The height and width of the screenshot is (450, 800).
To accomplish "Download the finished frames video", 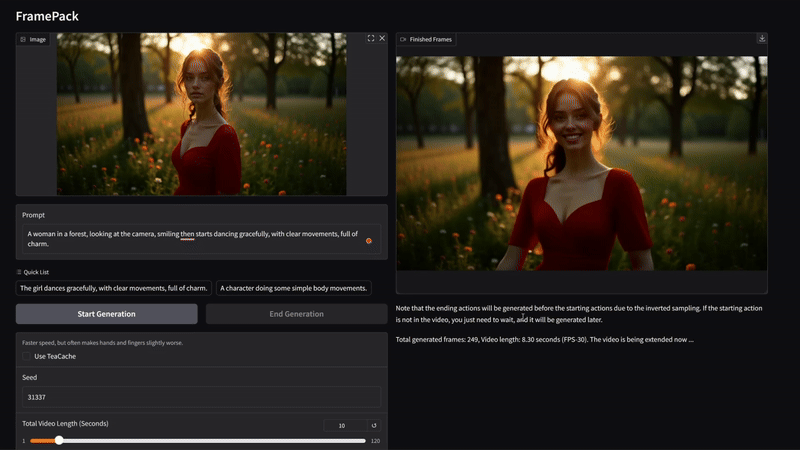I will point(762,39).
